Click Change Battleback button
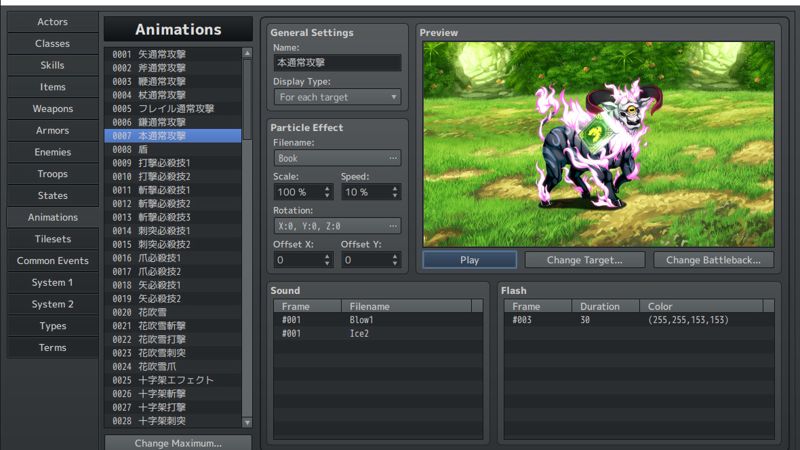 [x=713, y=260]
